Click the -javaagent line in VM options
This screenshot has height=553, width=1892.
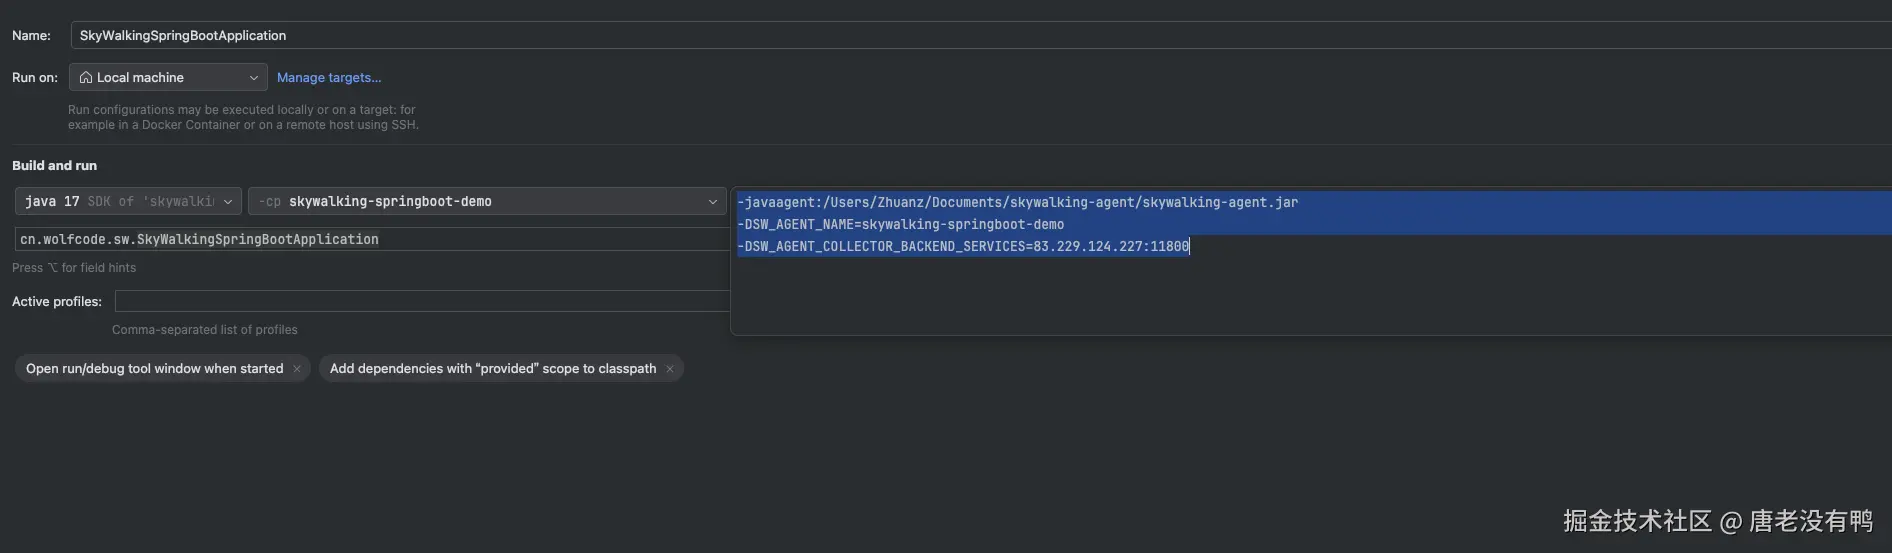click(x=1017, y=203)
